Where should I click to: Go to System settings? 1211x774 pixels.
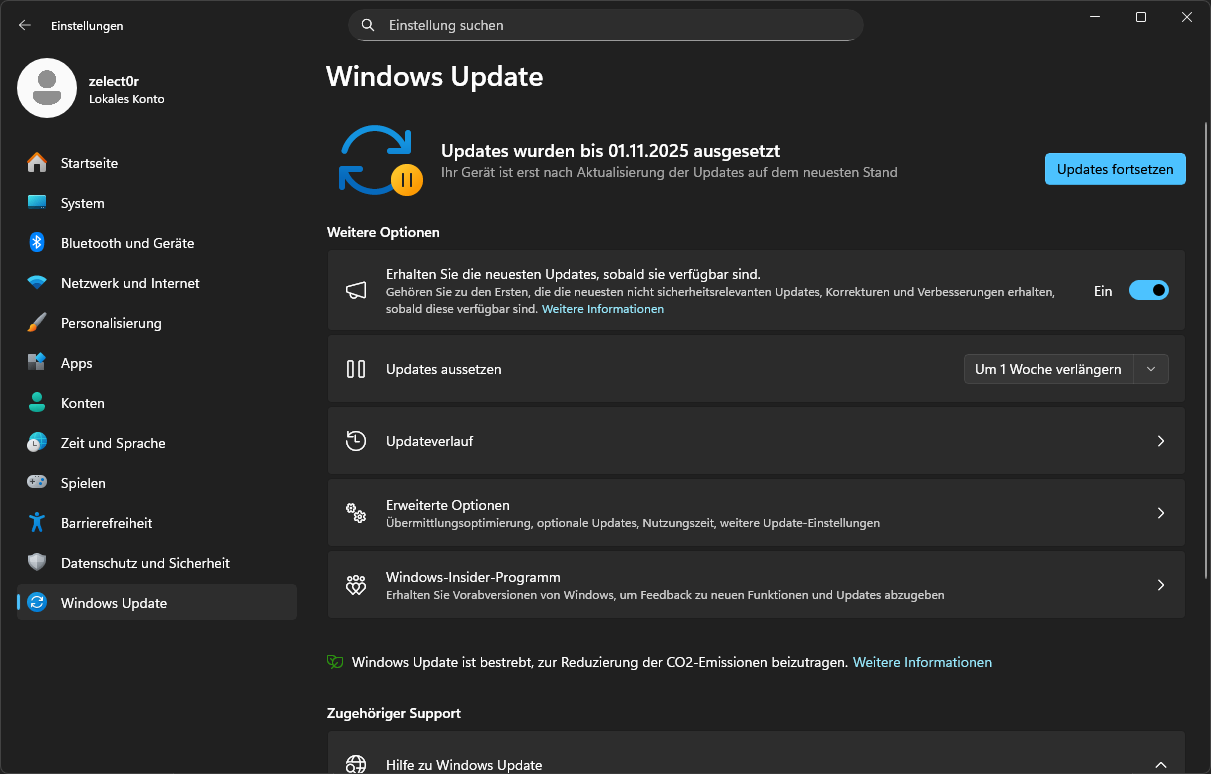coord(157,203)
